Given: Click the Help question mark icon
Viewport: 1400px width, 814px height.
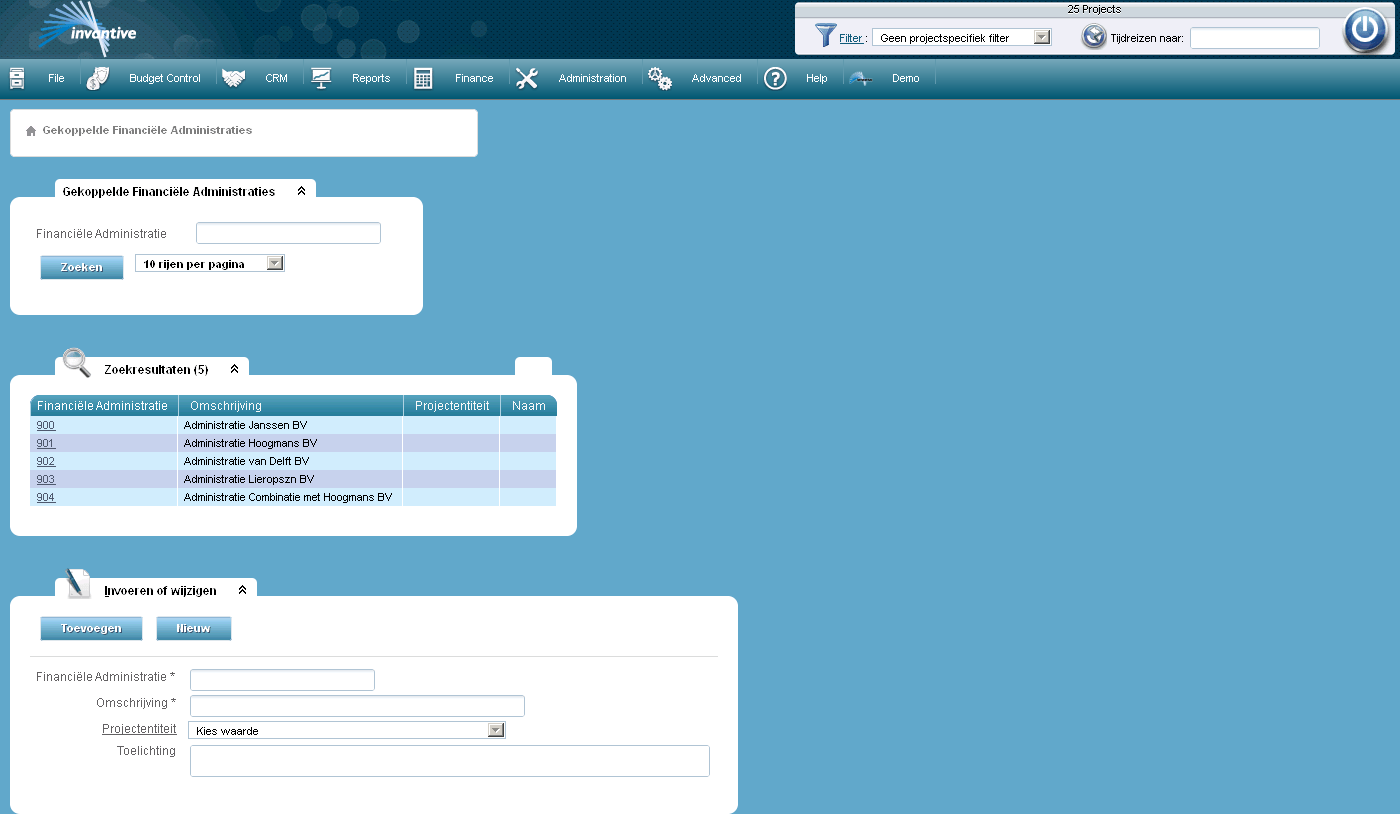Looking at the screenshot, I should 775,78.
